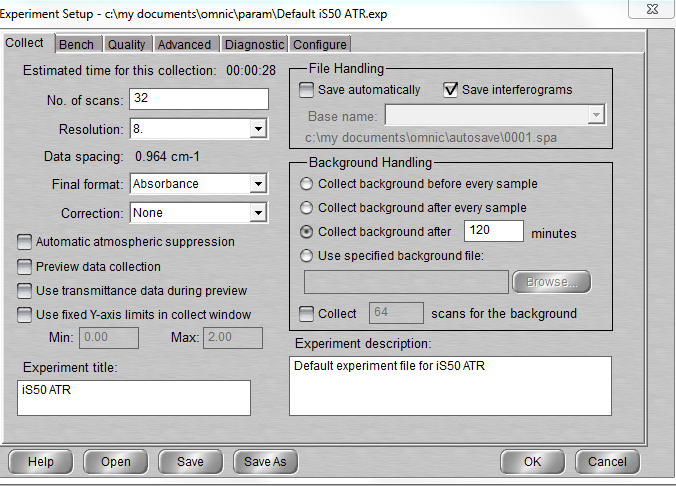
Task: Select Collect background before every sample
Action: [x=306, y=184]
